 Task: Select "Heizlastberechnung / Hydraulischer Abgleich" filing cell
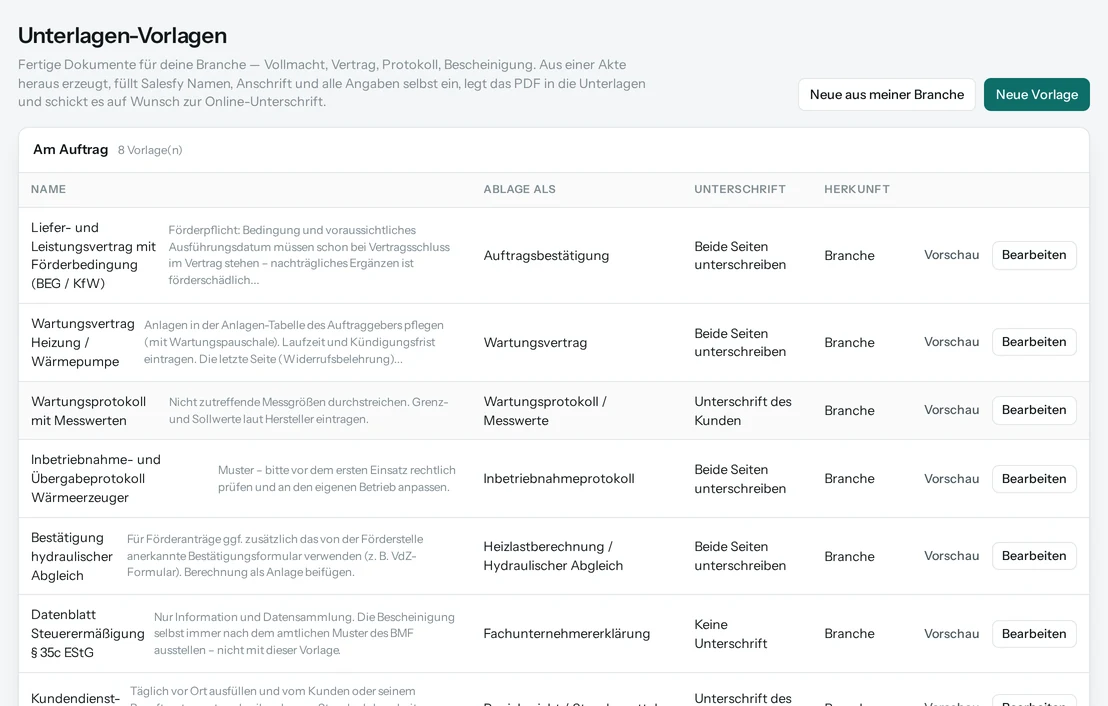click(x=553, y=556)
